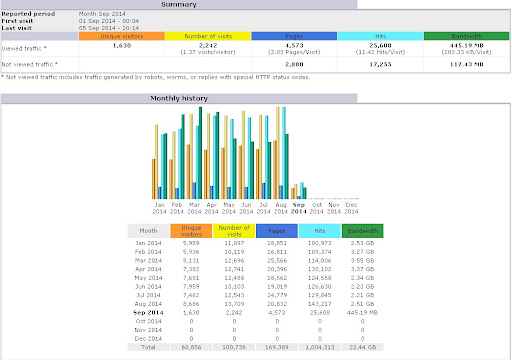512x360 pixels.
Task: Select the Sep 2014 row in table
Action: tap(255, 312)
